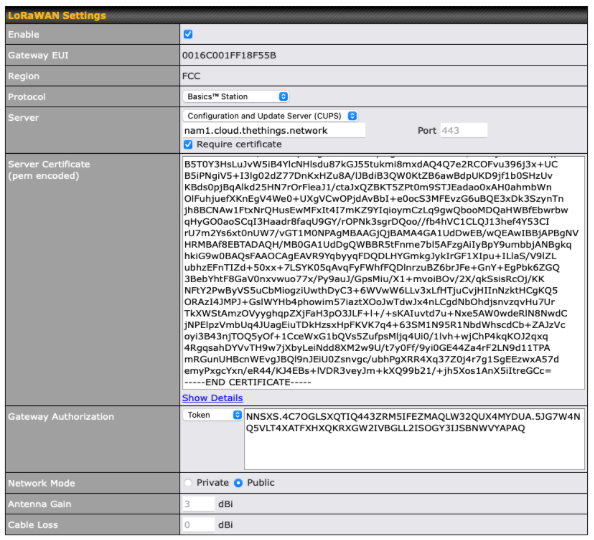Click the Network Mode label

42,484
